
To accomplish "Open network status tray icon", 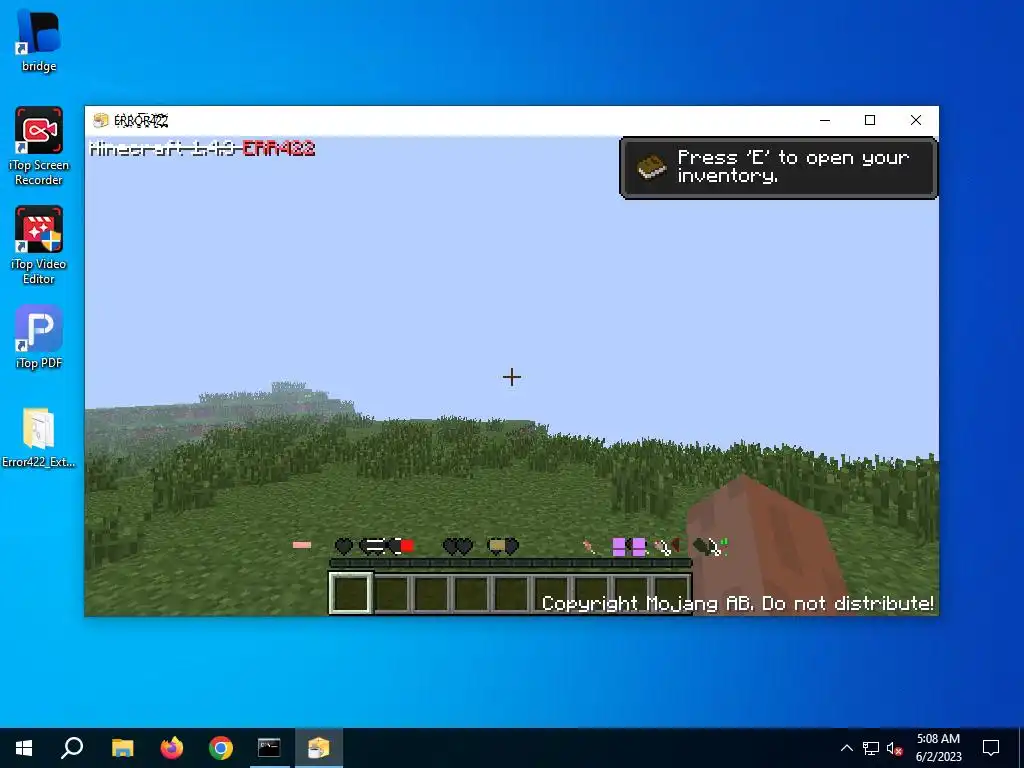I will point(871,748).
